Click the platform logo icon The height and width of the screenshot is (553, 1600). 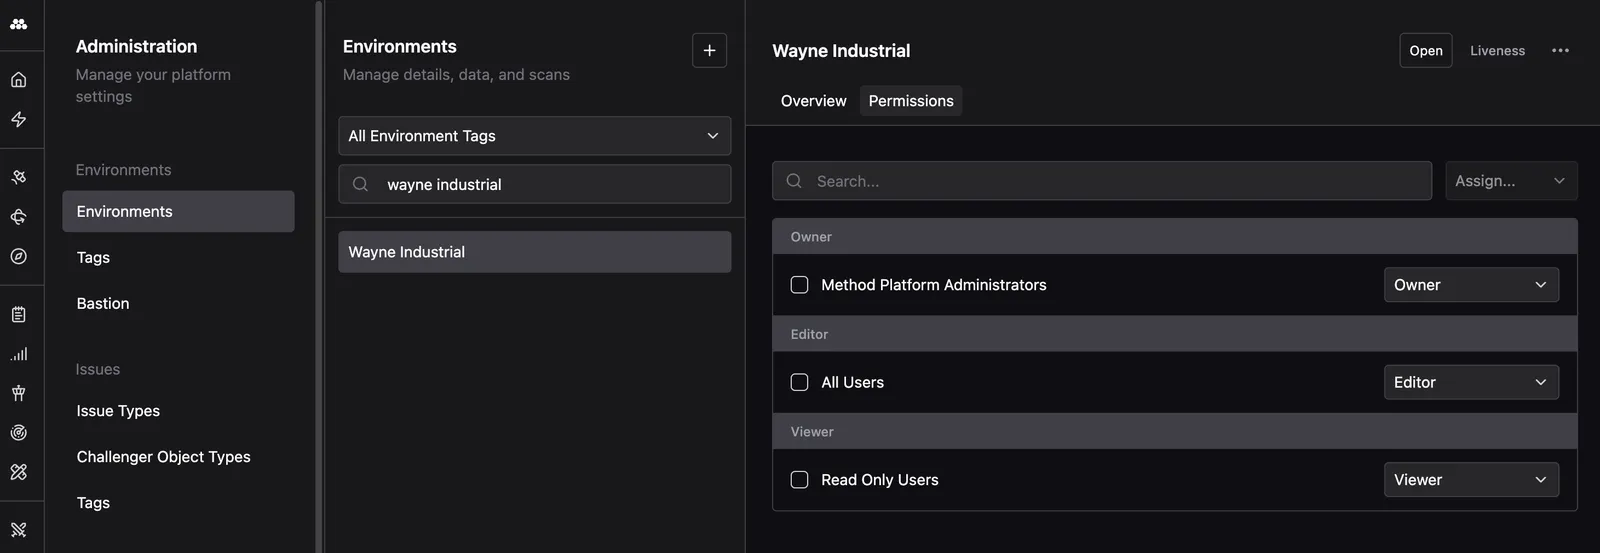[19, 24]
